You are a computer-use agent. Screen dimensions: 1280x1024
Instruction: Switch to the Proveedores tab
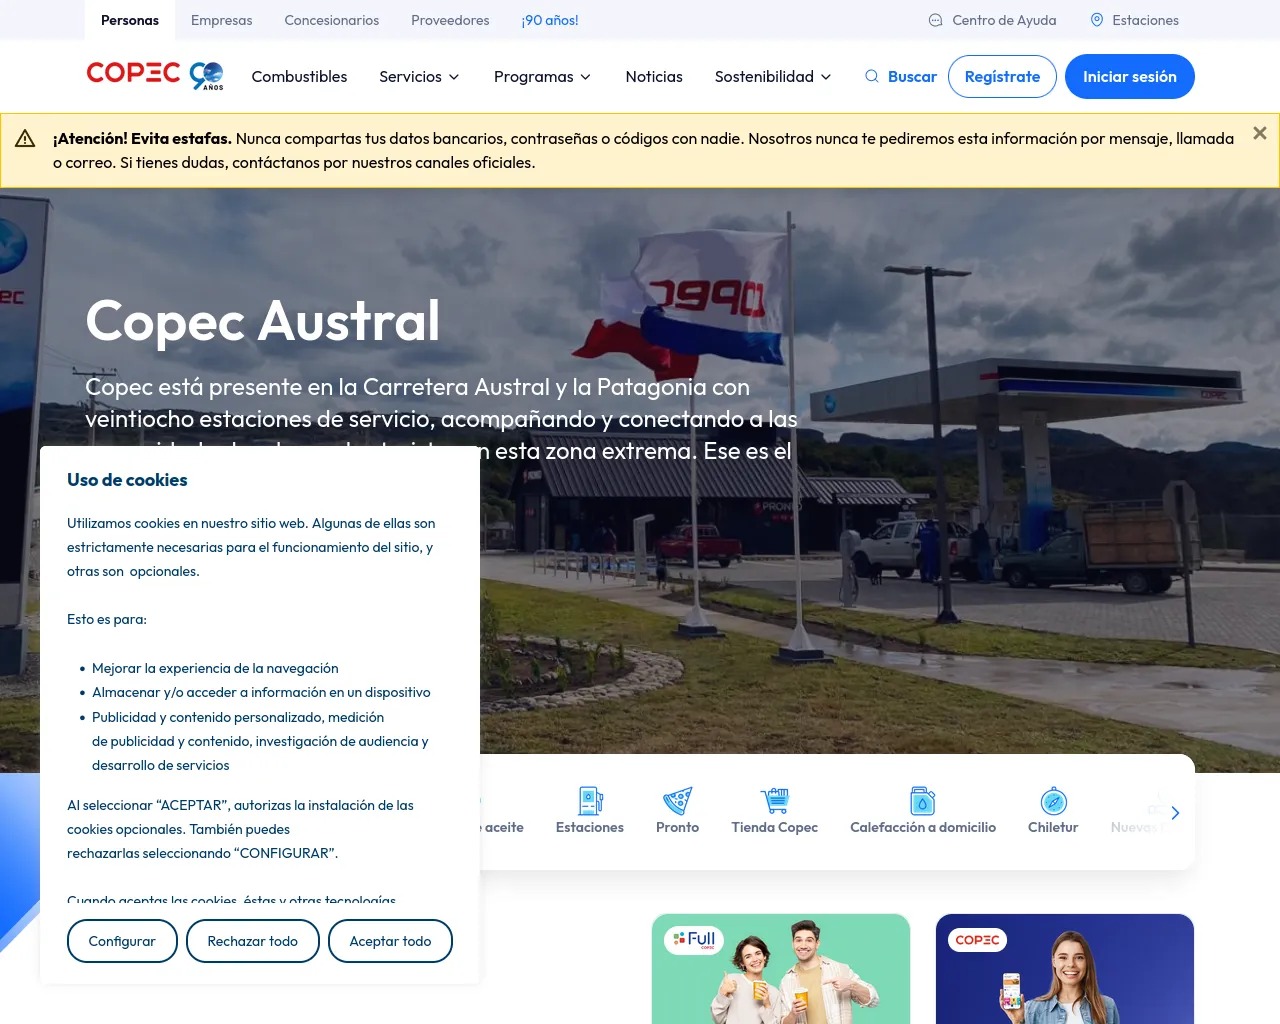(x=450, y=20)
